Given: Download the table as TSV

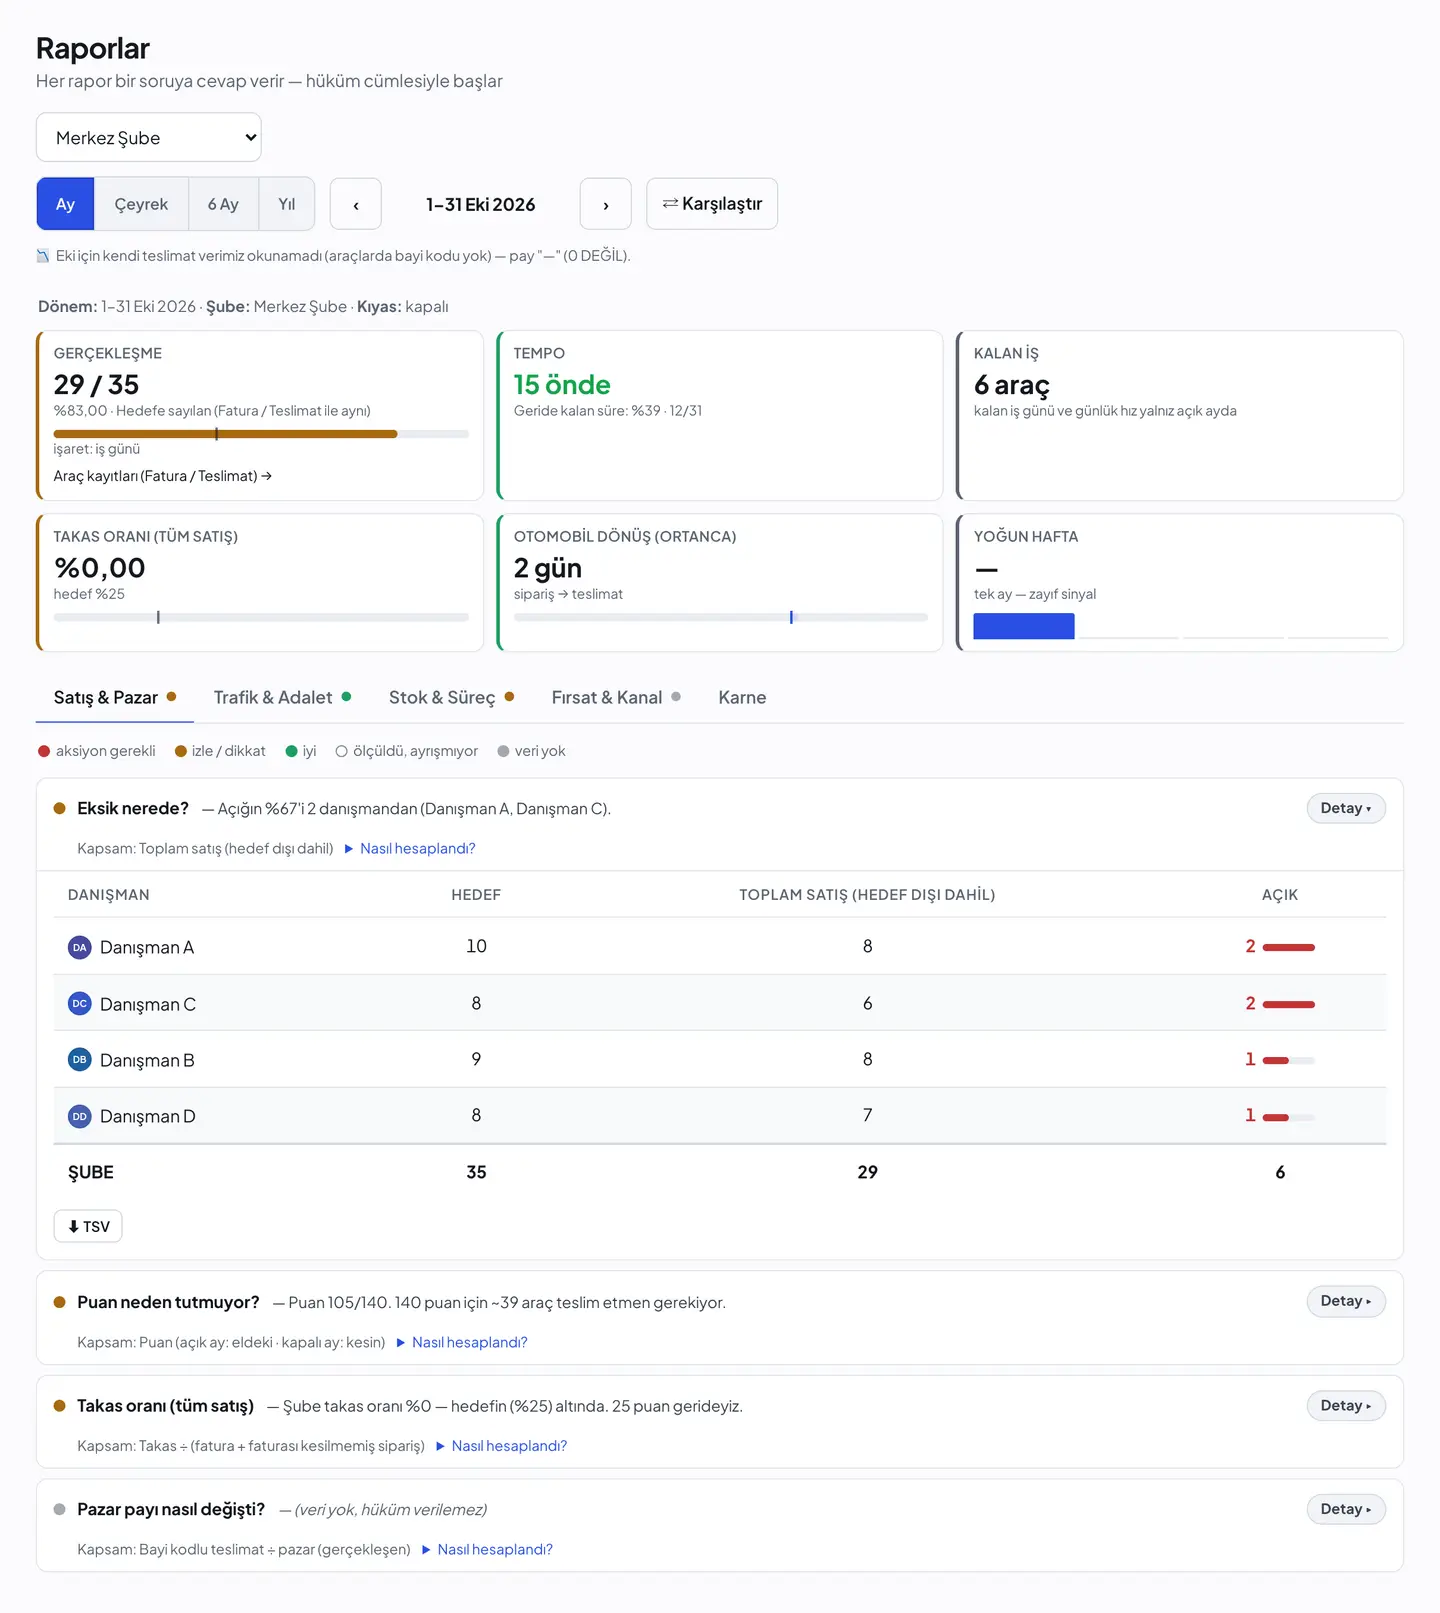Looking at the screenshot, I should click(x=88, y=1226).
